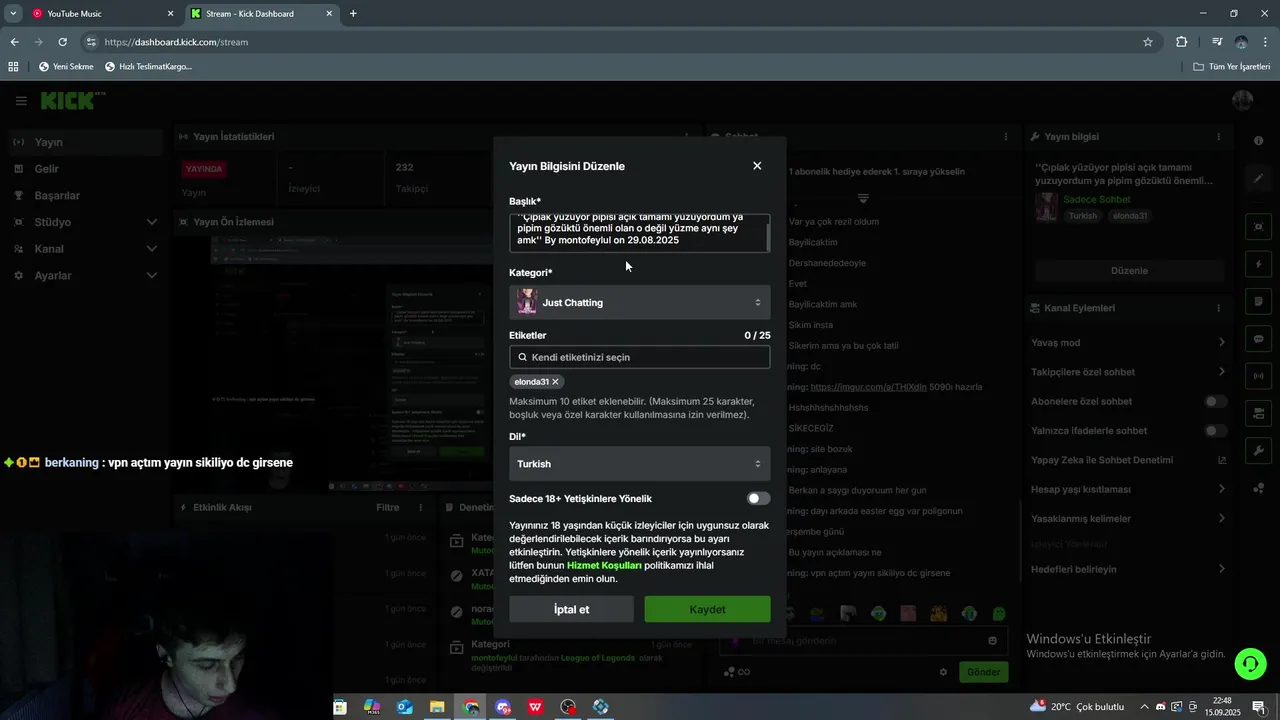Image resolution: width=1280 pixels, height=720 pixels.
Task: Open the chat bubble icon in right rail
Action: point(1259,339)
